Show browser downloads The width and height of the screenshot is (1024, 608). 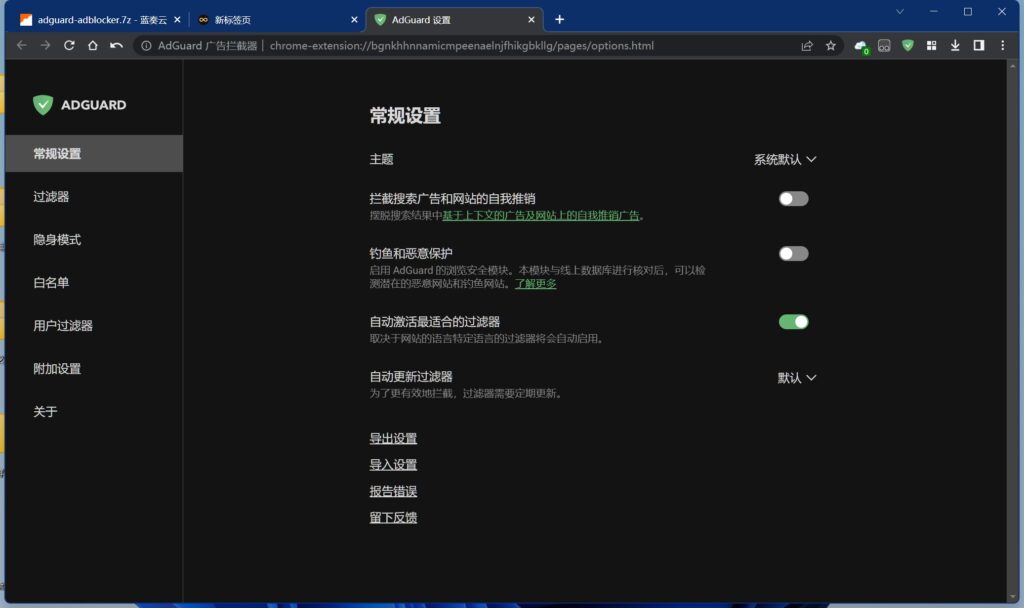click(955, 46)
